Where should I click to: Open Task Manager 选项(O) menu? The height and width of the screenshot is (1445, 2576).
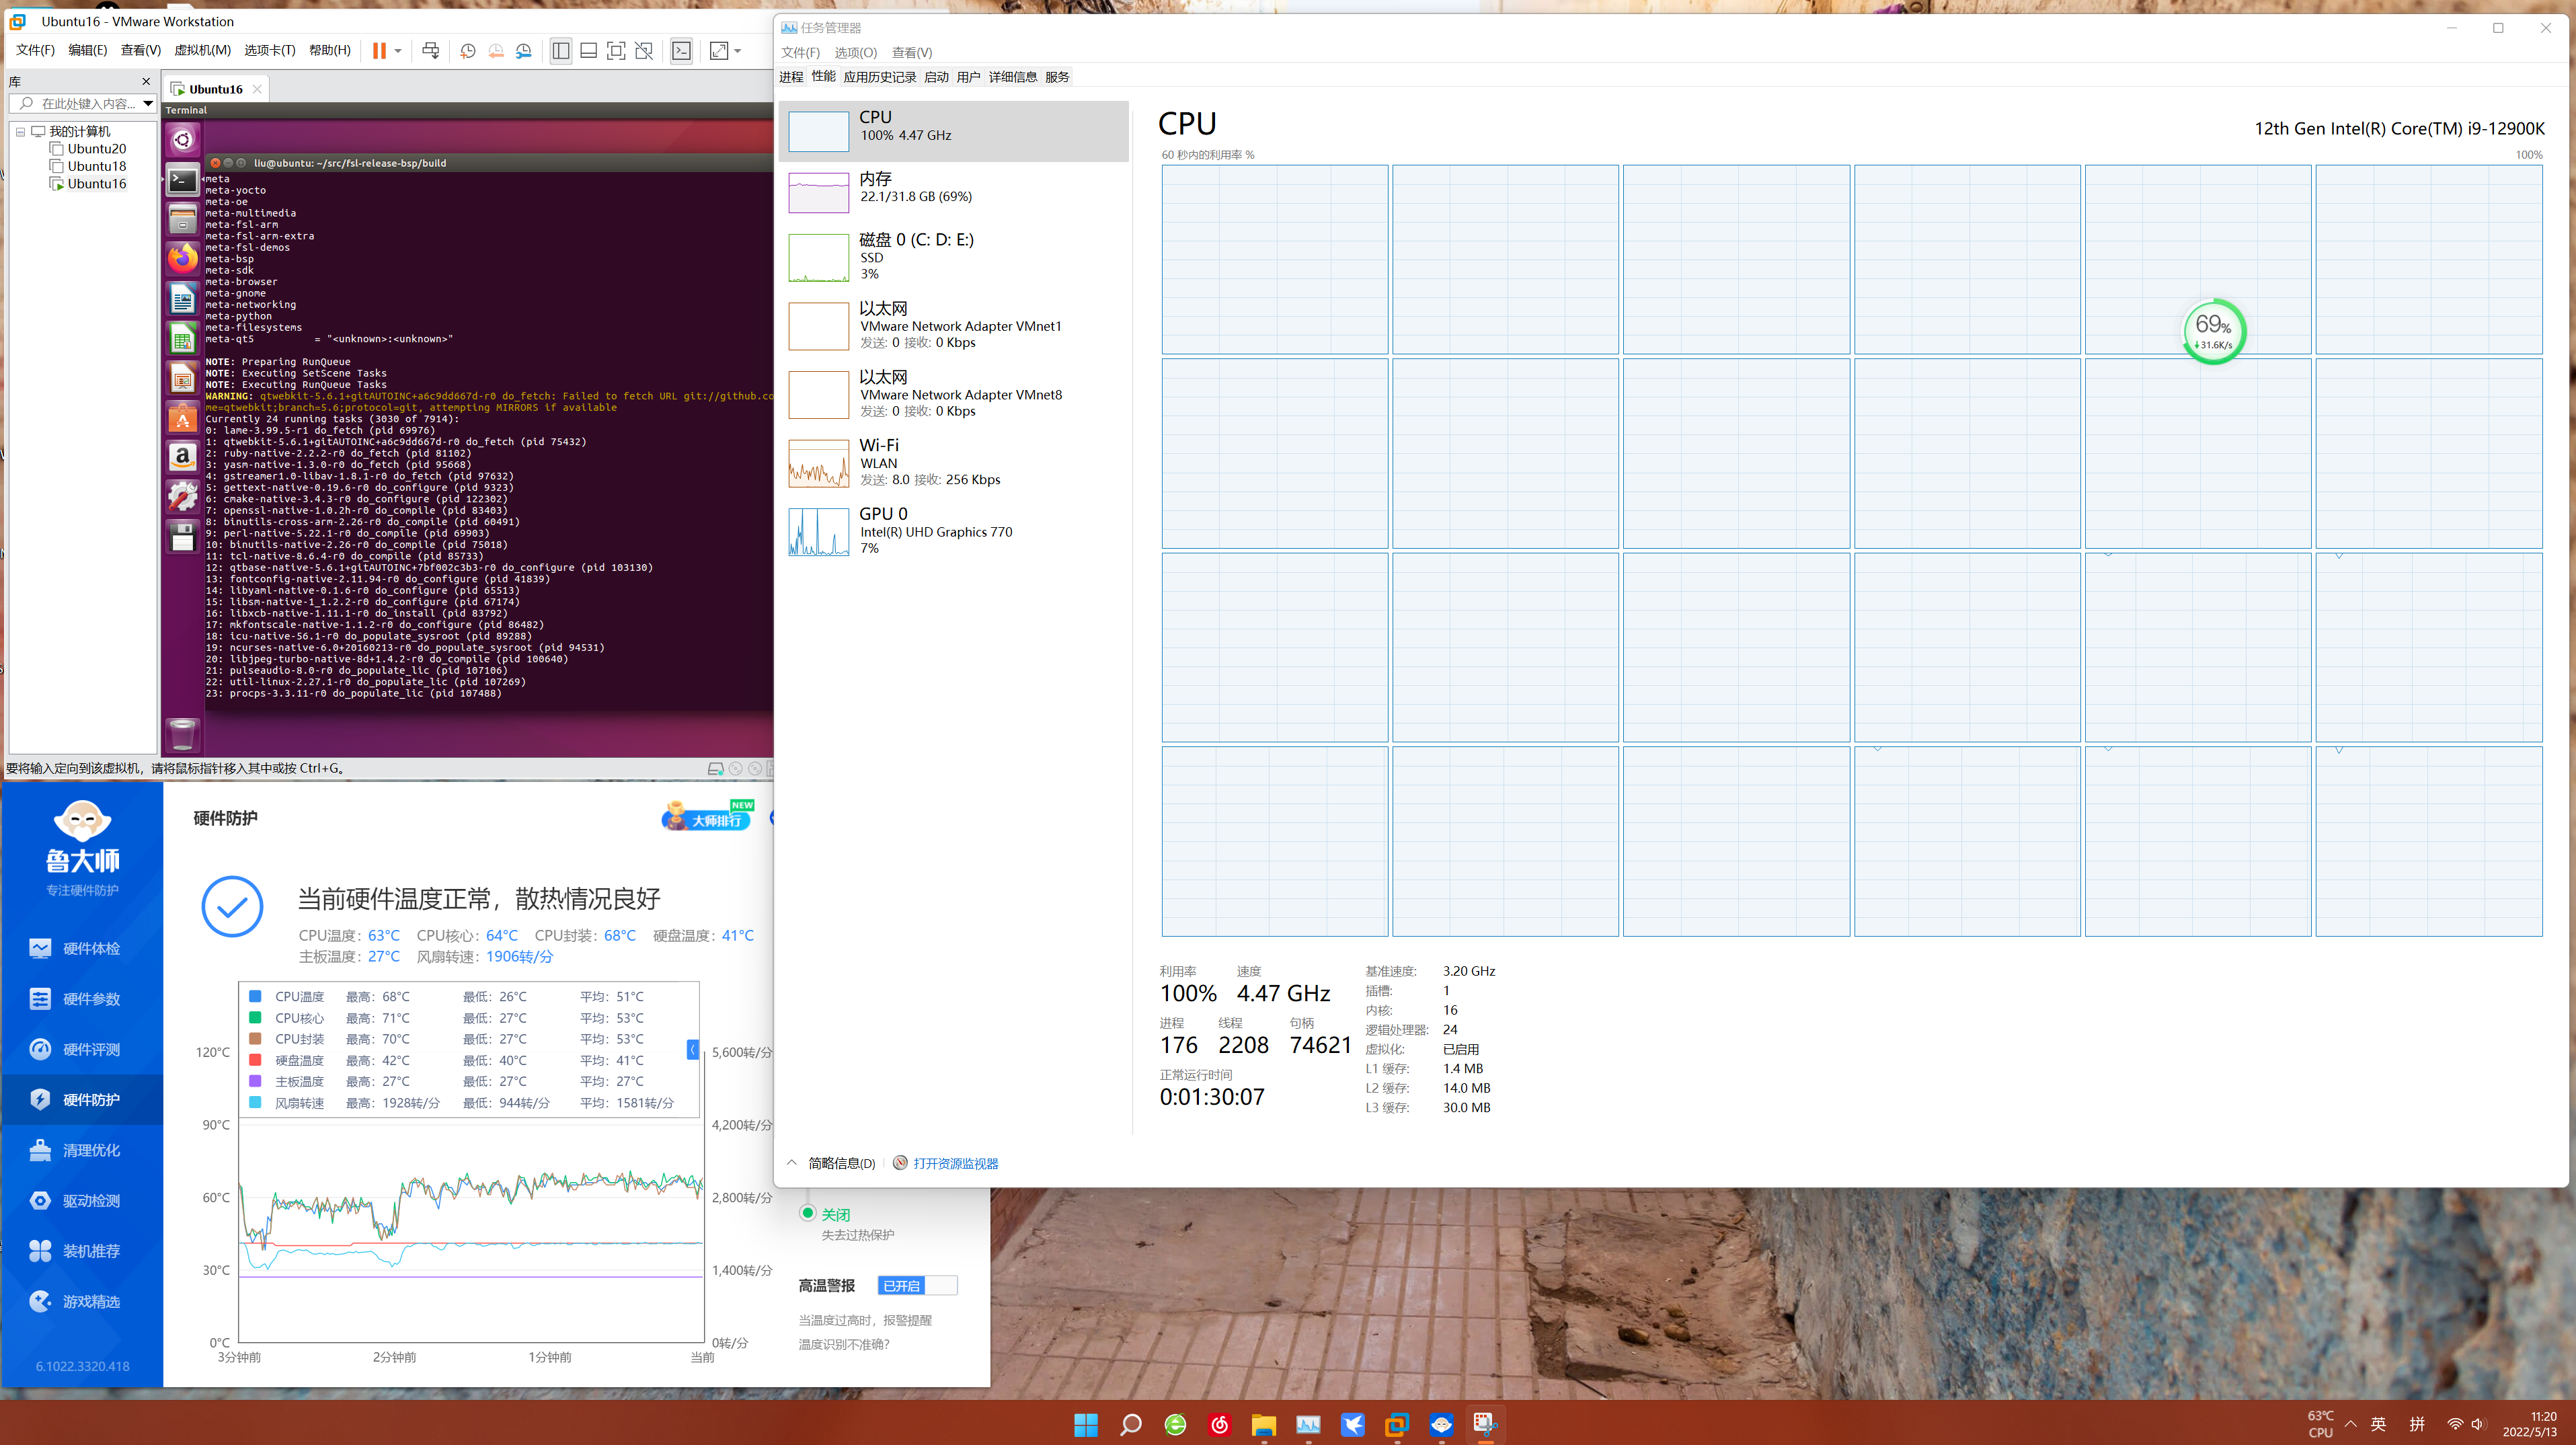tap(855, 52)
